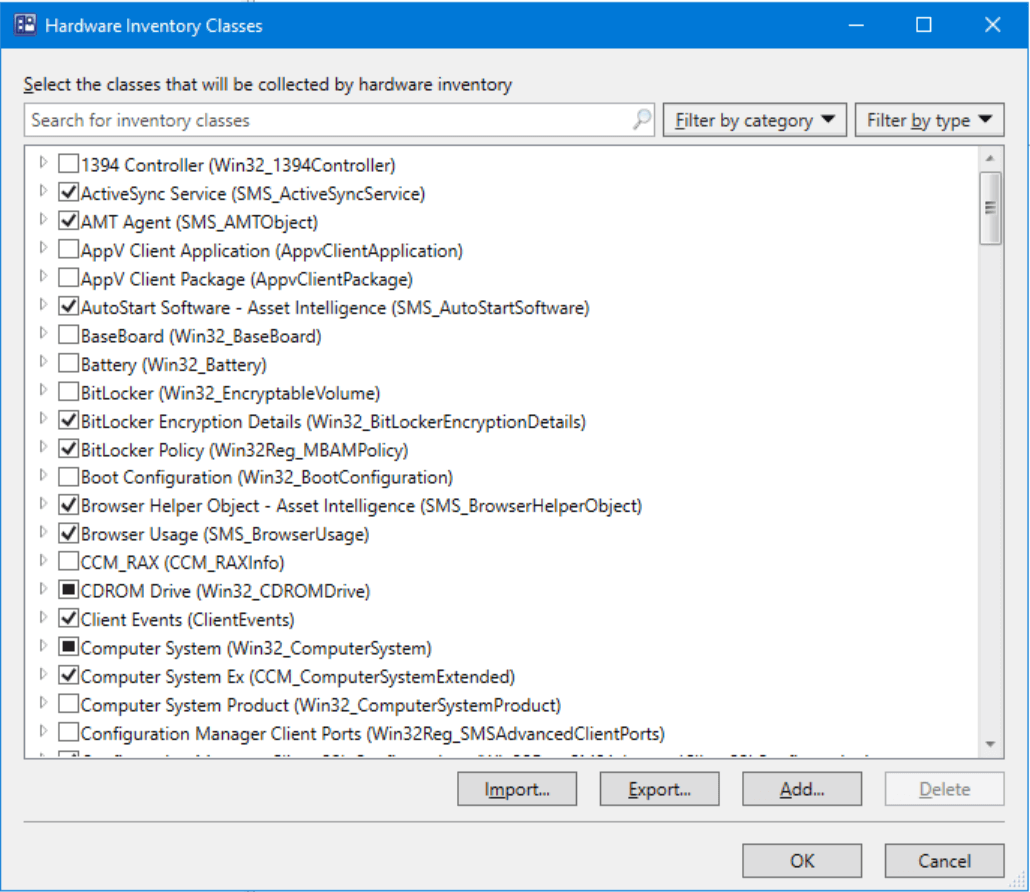Click the Export button
1030x892 pixels.
click(659, 789)
